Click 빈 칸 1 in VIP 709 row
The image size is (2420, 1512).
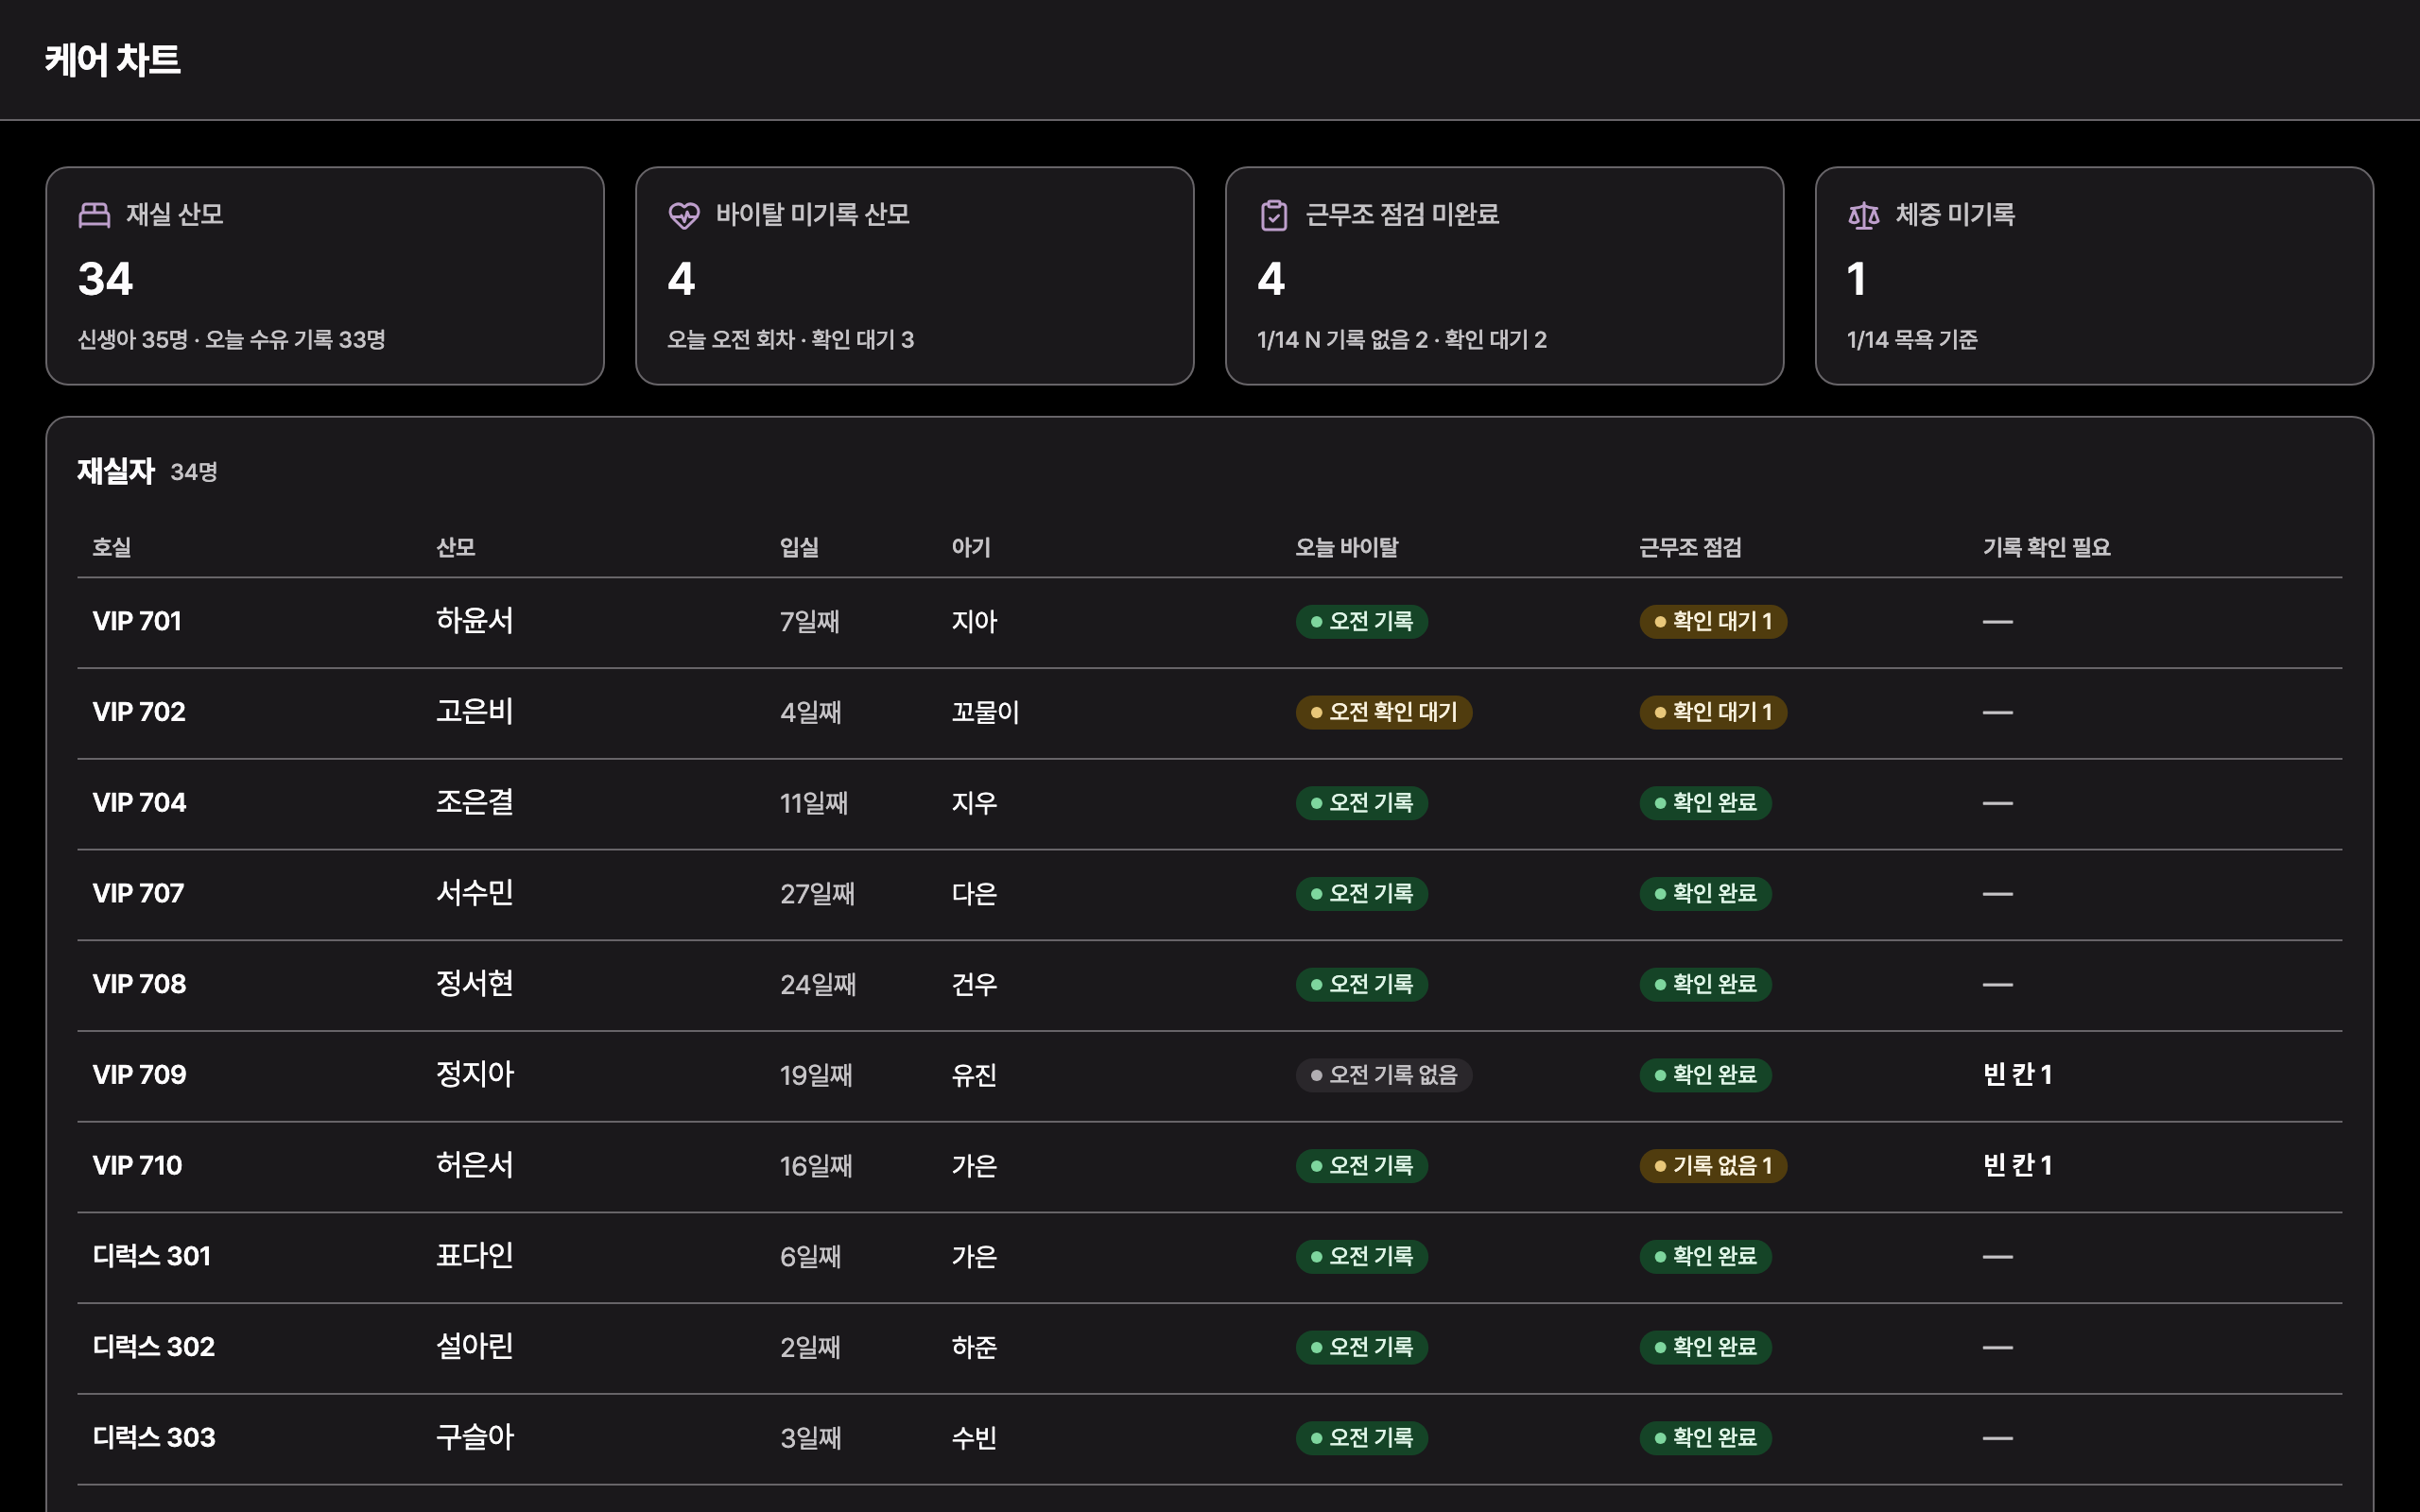click(x=2018, y=1075)
